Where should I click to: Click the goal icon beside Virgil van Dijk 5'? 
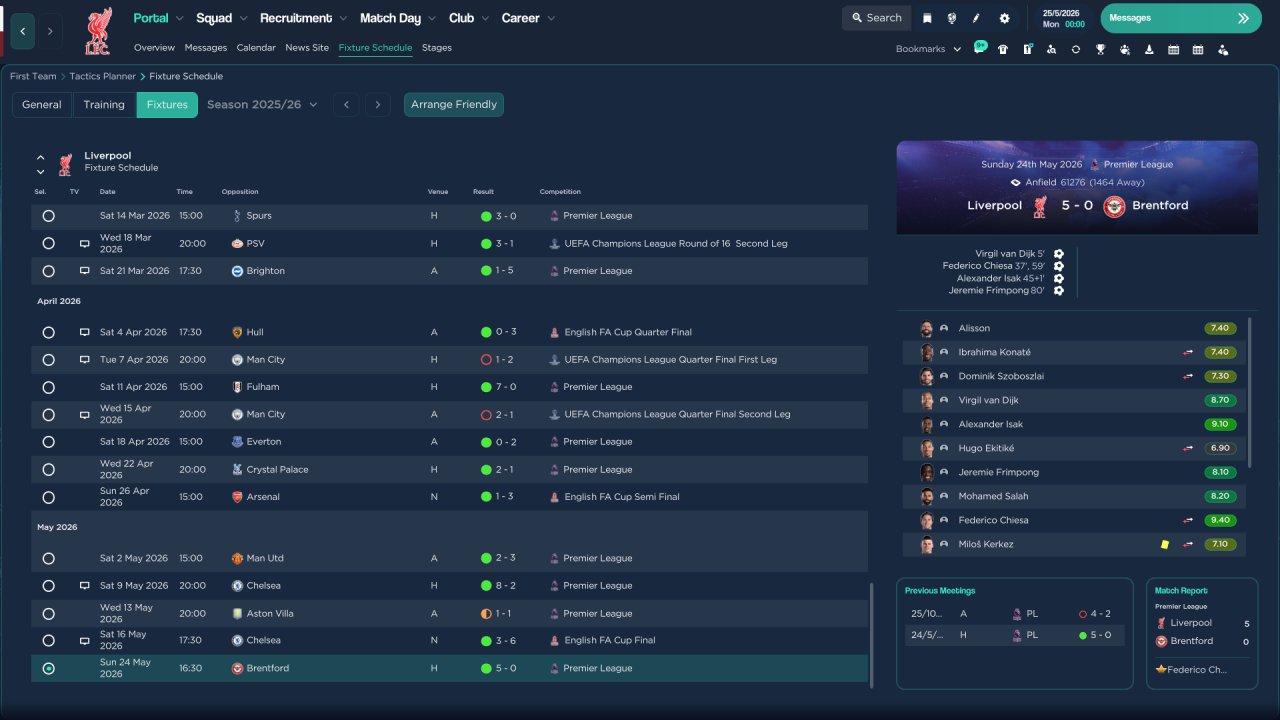click(1059, 254)
